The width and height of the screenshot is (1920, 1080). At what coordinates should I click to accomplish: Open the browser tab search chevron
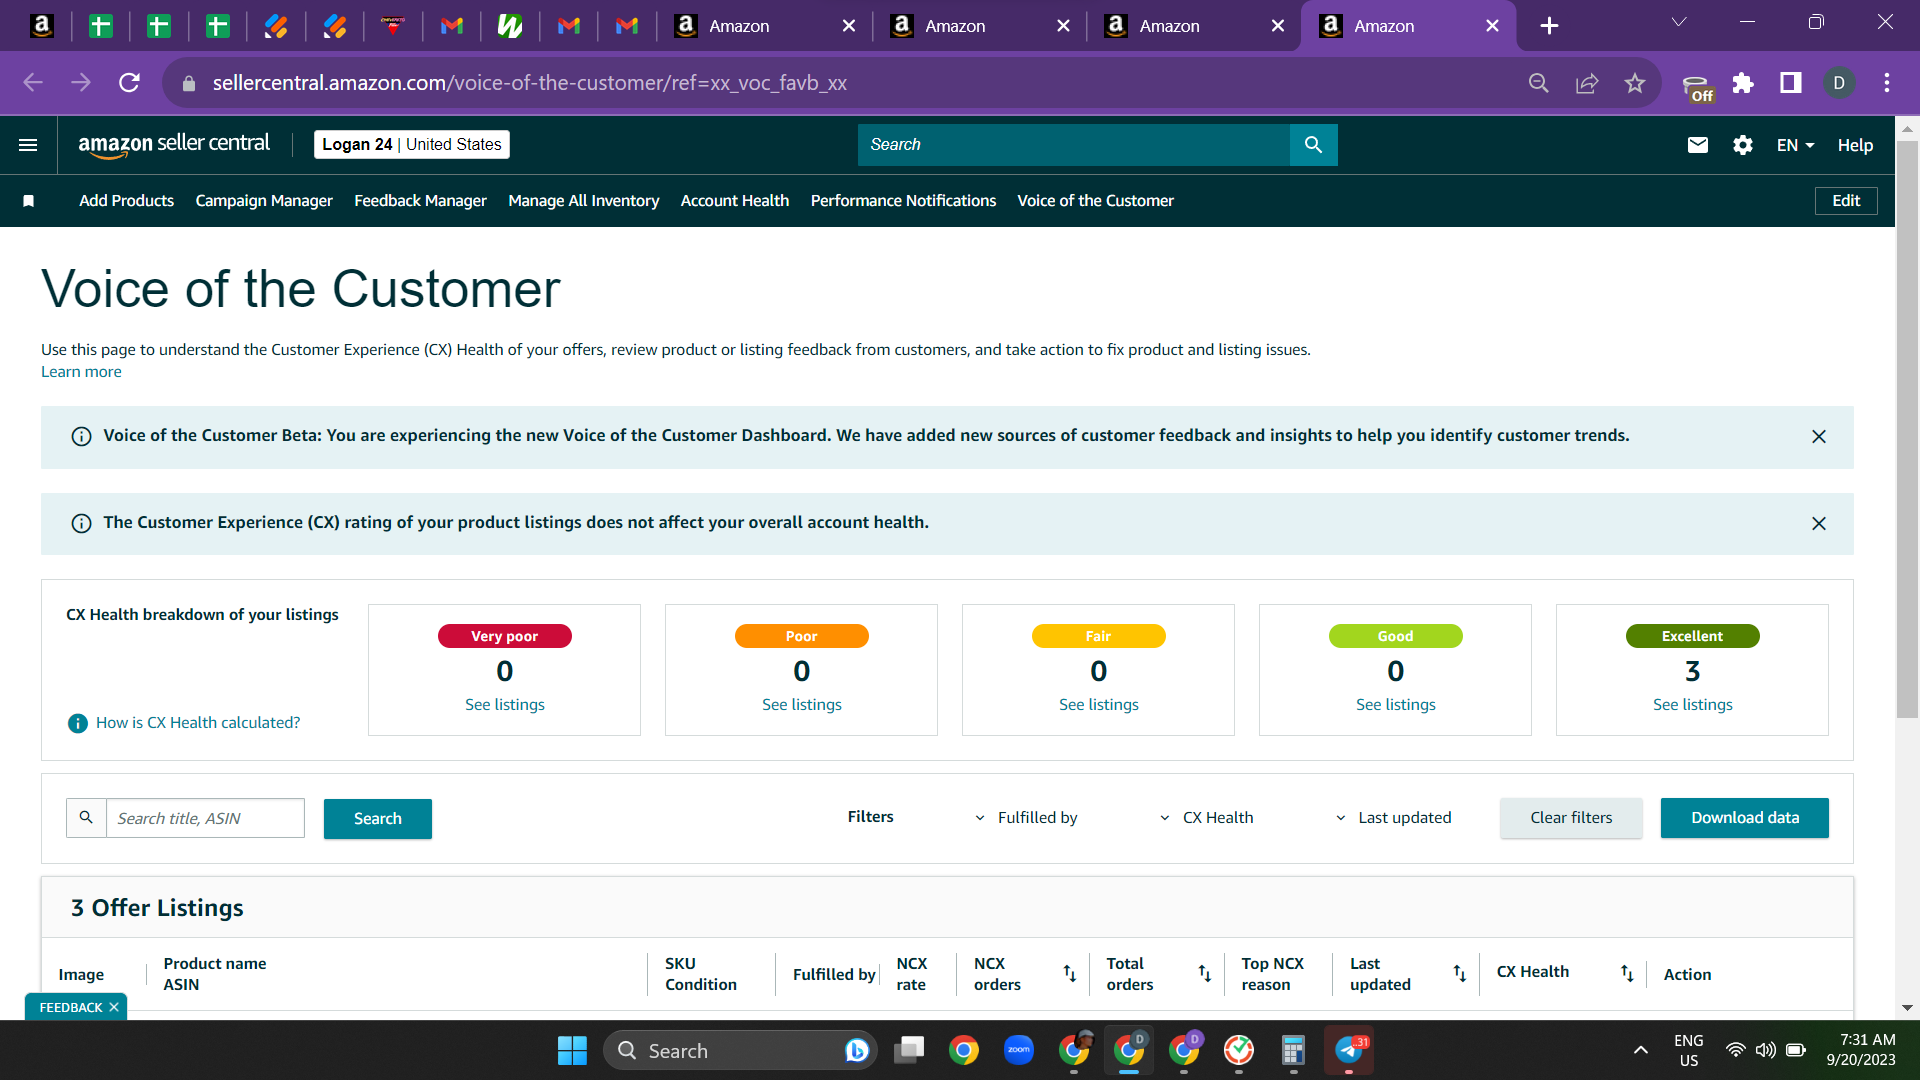tap(1679, 22)
